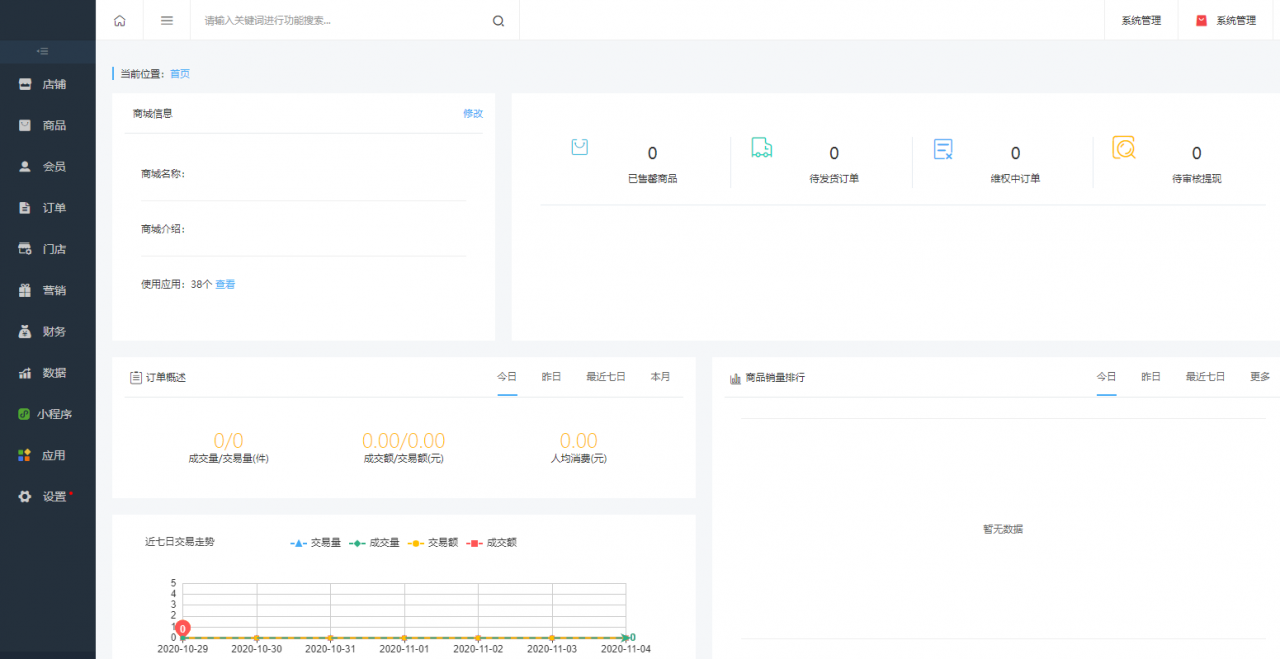Image resolution: width=1280 pixels, height=659 pixels.
Task: Click 暂无数据 text
Action: pos(1003,529)
